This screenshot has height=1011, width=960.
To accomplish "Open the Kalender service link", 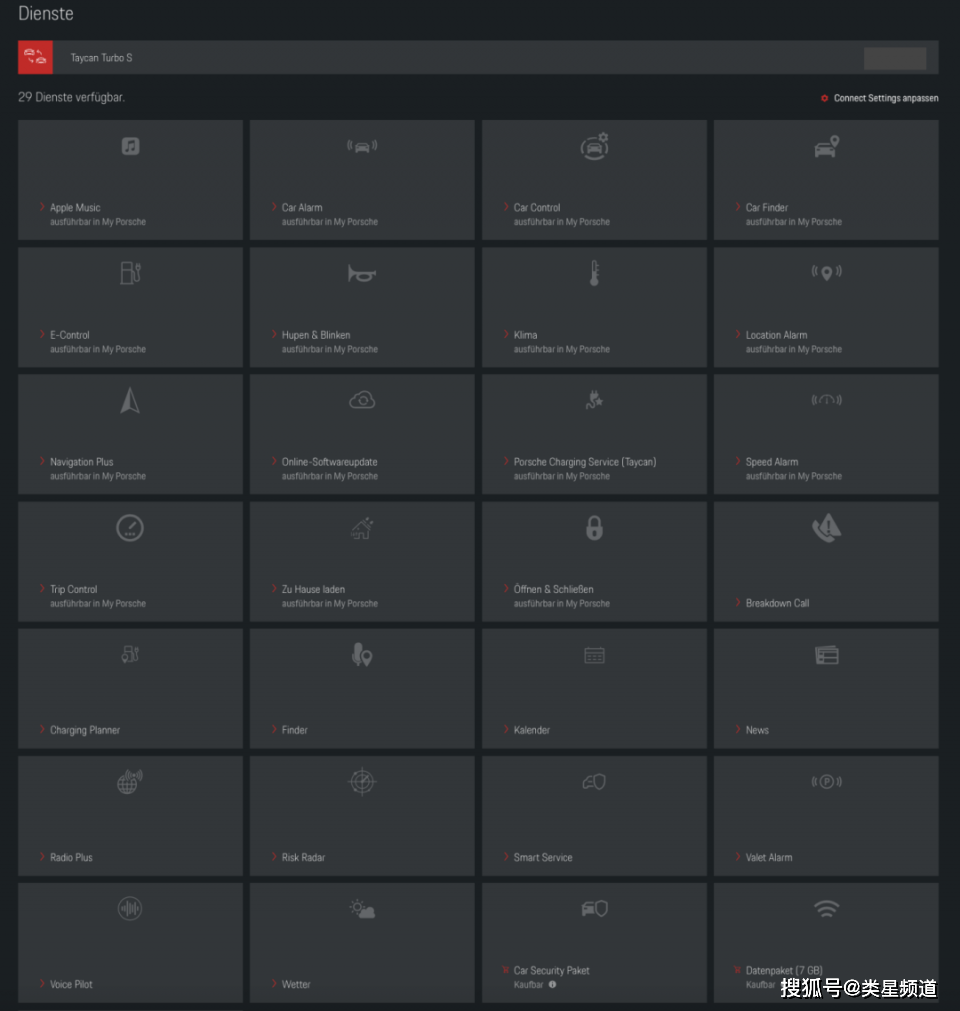I will [532, 730].
